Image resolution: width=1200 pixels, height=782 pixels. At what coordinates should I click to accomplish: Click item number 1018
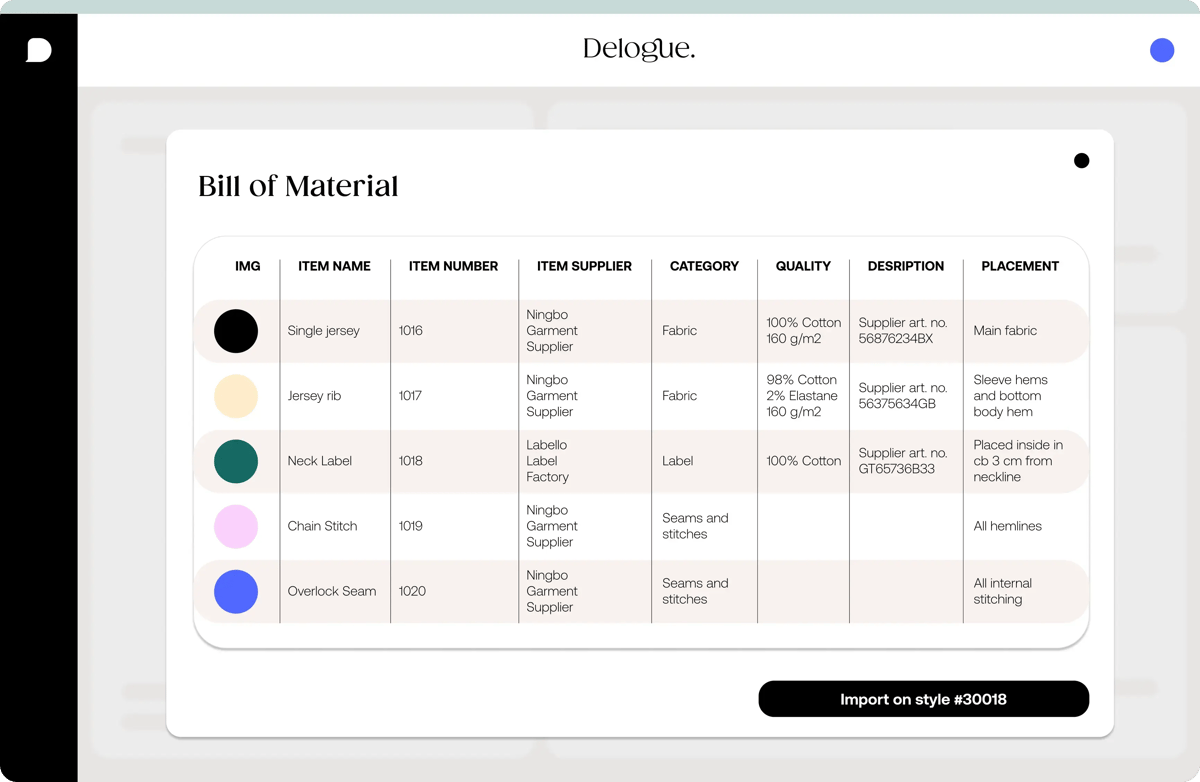tap(411, 461)
